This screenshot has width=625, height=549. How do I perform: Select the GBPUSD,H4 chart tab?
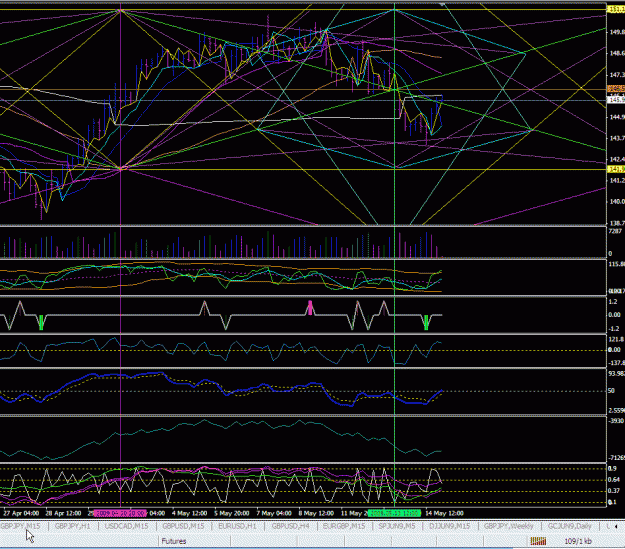pos(291,526)
